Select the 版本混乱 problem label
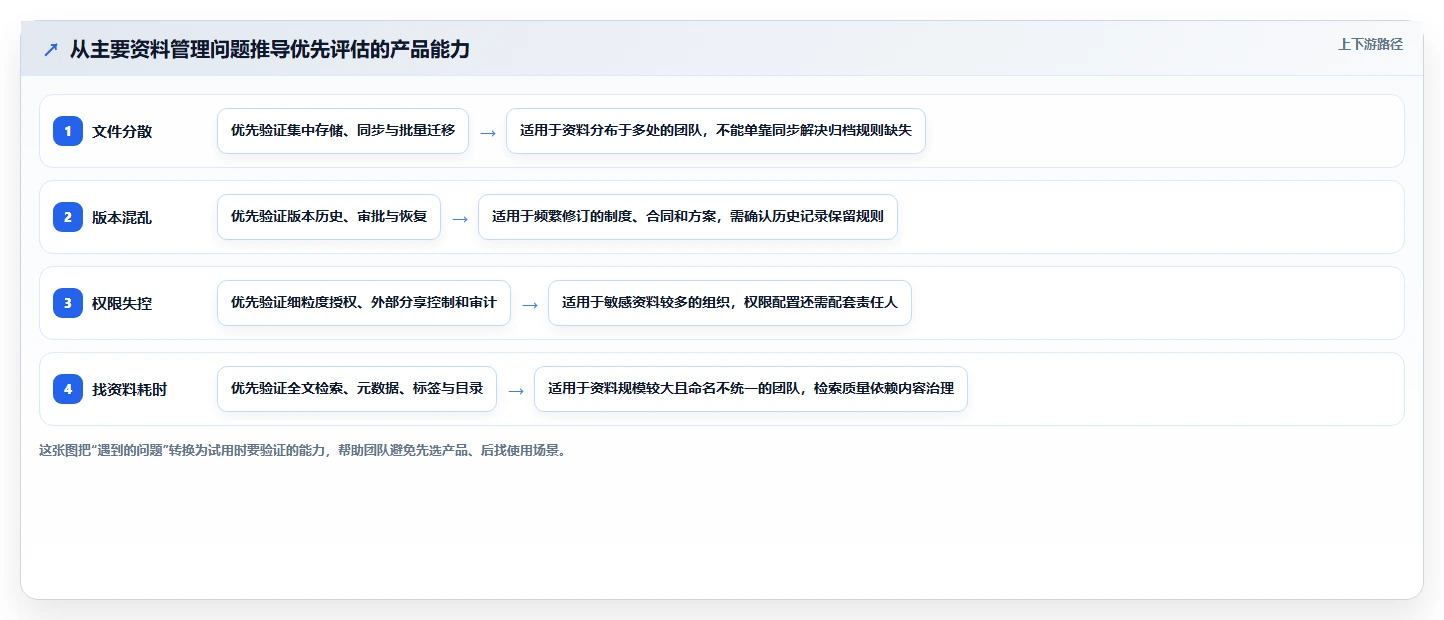 (122, 217)
